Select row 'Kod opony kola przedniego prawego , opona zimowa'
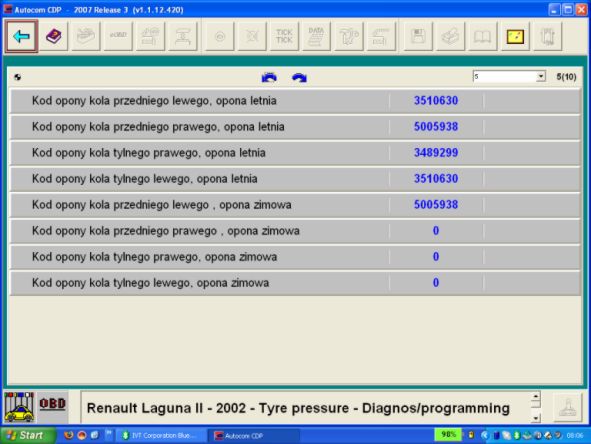Image resolution: width=591 pixels, height=444 pixels. (295, 231)
